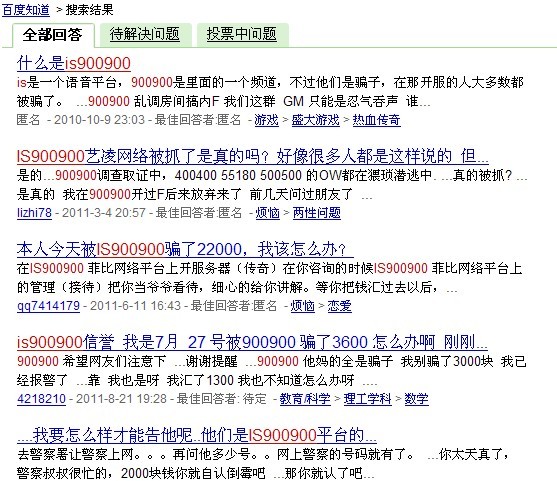This screenshot has height=481, width=557.
Task: View user qq7414179 profile link
Action: pyautogui.click(x=48, y=306)
